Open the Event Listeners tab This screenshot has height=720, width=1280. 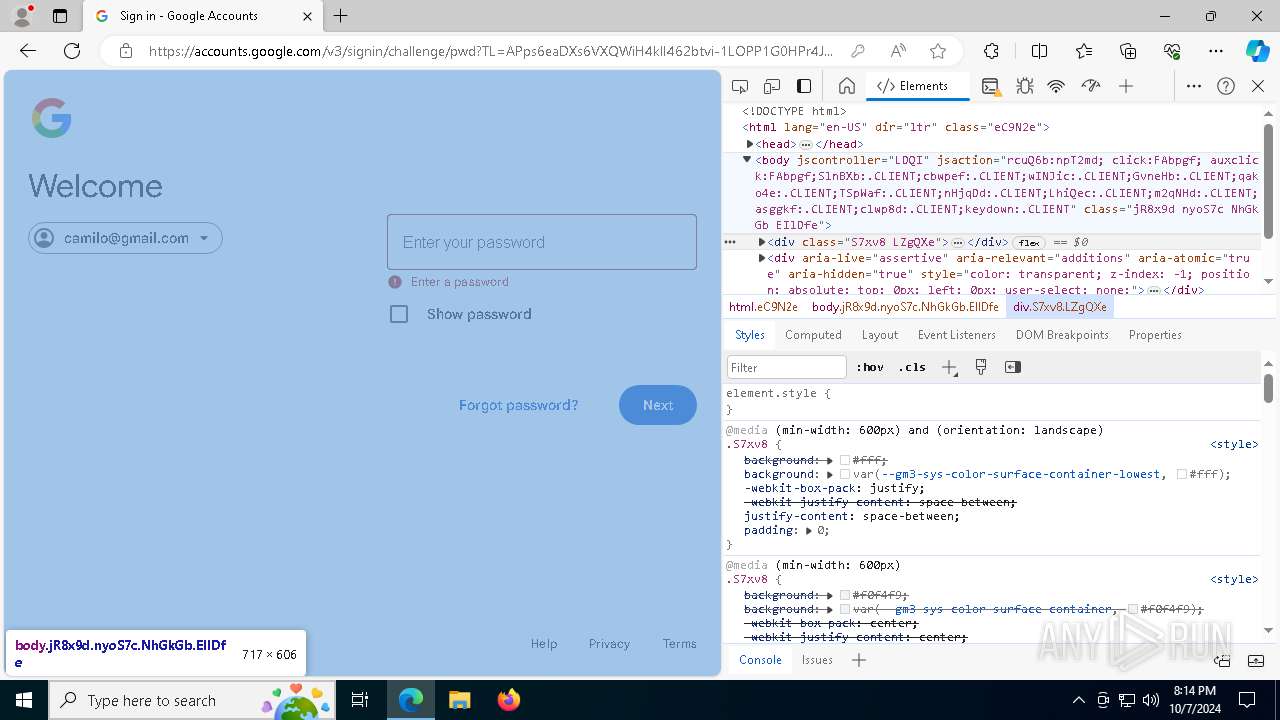[x=957, y=335]
